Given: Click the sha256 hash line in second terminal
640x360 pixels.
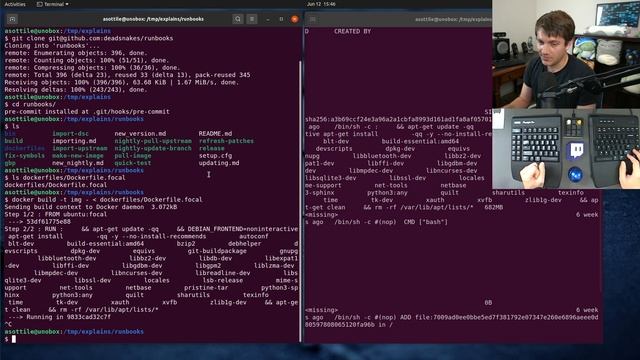Looking at the screenshot, I should pos(398,119).
